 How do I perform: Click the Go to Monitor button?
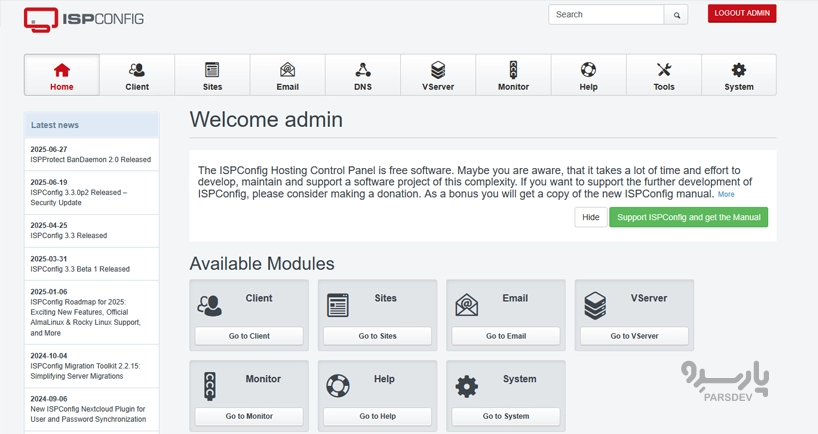249,416
